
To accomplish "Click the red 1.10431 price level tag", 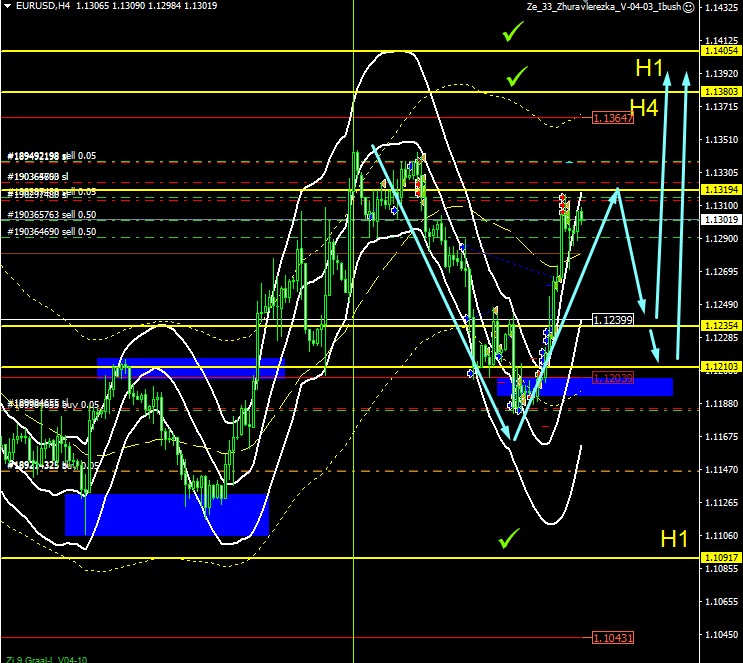I will tap(612, 637).
